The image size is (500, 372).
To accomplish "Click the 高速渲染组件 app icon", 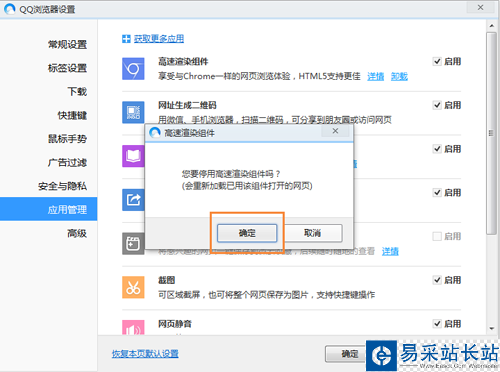I will [133, 69].
